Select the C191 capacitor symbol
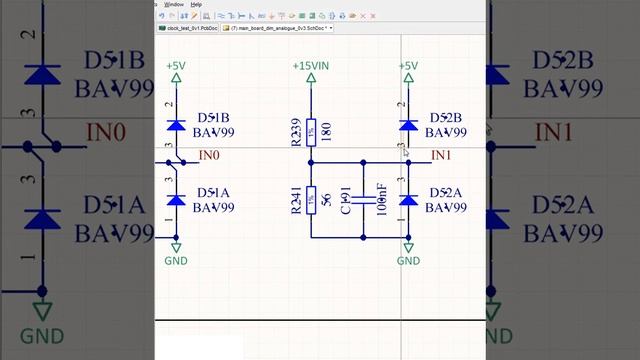This screenshot has height=360, width=640. 363,200
